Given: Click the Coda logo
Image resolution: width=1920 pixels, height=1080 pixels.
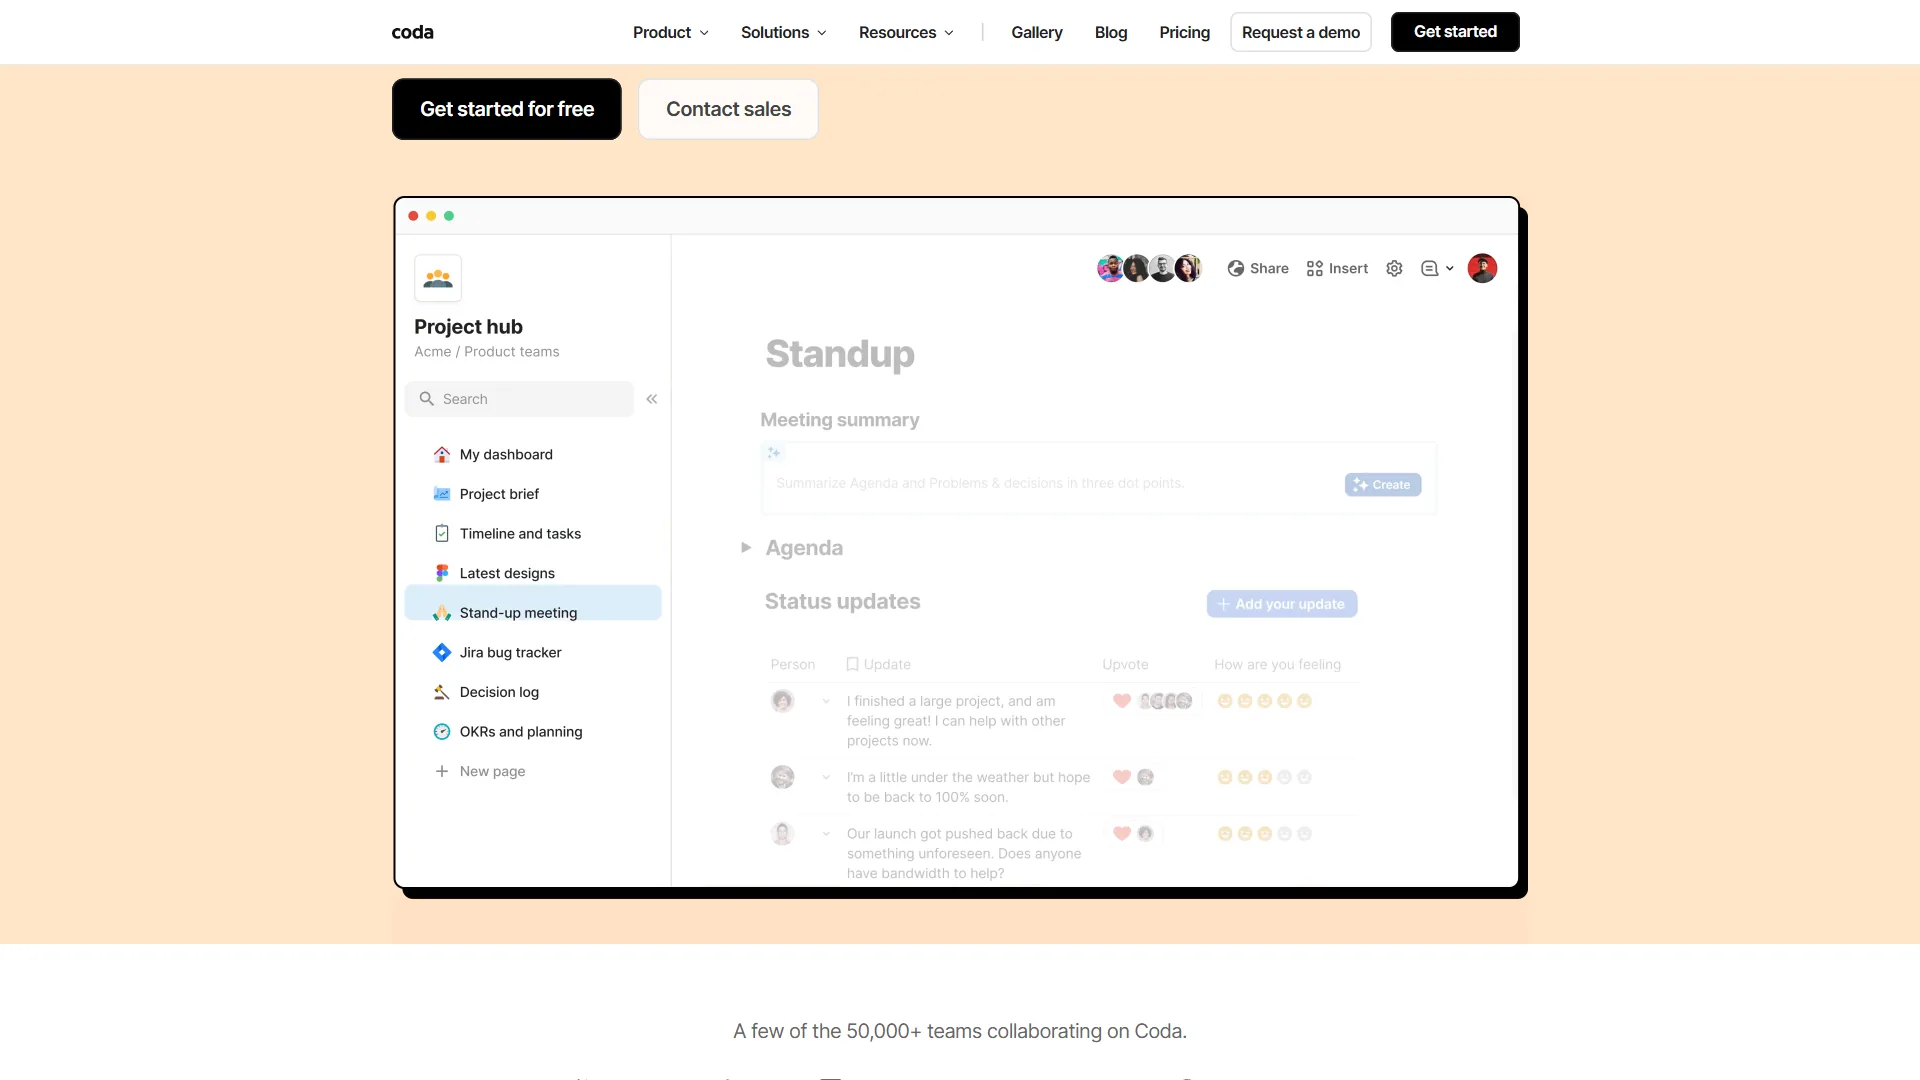Looking at the screenshot, I should pyautogui.click(x=412, y=32).
